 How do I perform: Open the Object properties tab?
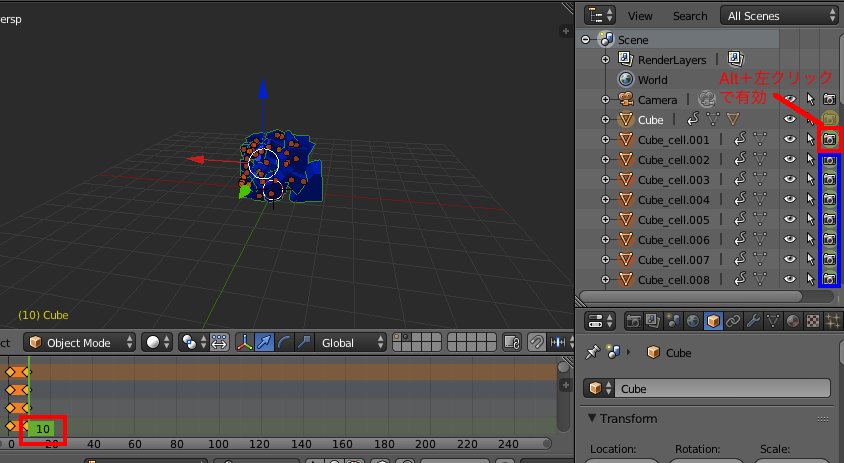tap(713, 321)
